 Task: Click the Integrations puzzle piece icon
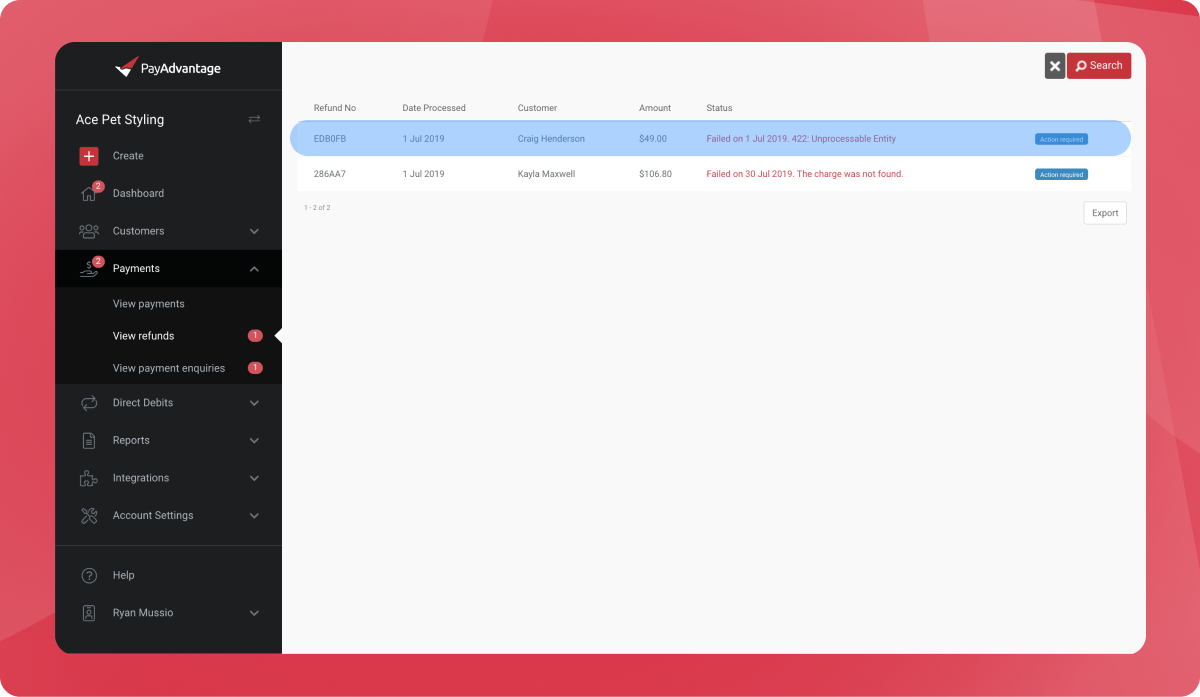coord(89,478)
